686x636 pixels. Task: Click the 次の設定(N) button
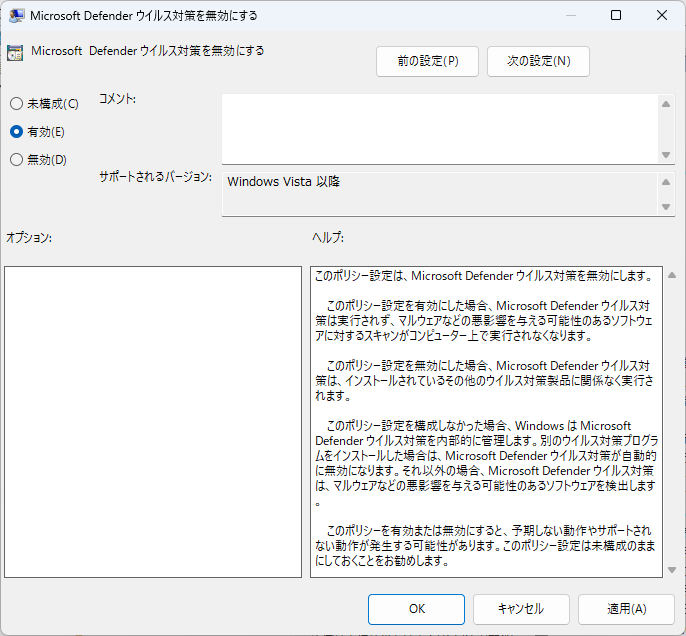point(538,61)
